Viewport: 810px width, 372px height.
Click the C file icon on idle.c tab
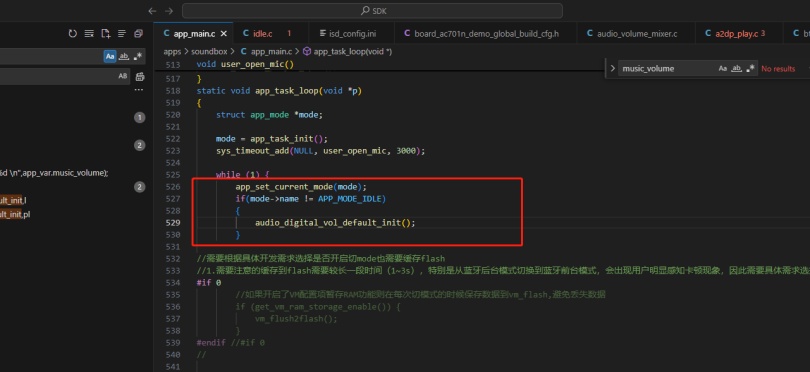tap(246, 34)
